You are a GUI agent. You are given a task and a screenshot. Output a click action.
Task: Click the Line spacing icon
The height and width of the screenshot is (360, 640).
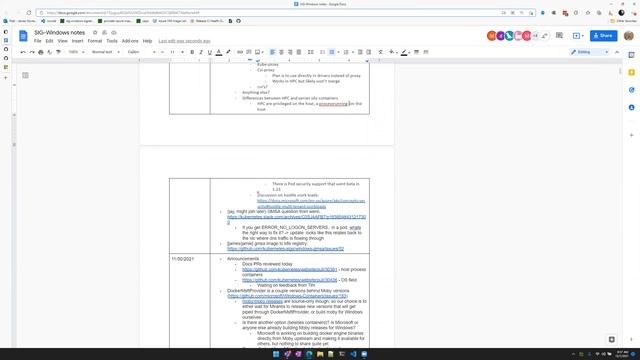click(311, 52)
